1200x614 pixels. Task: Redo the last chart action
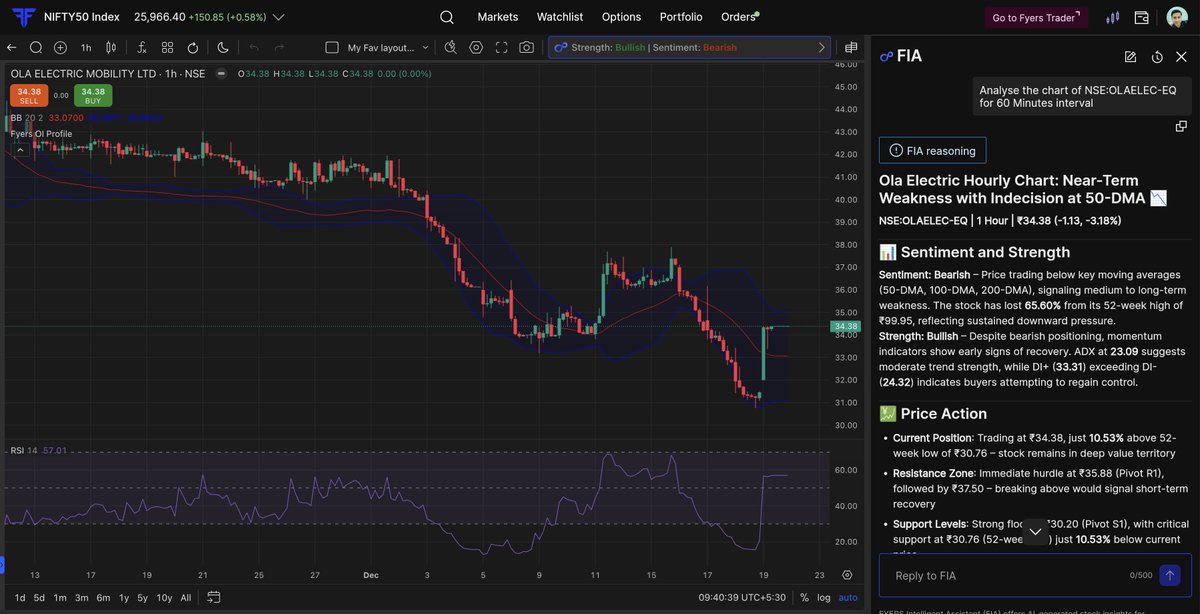(279, 47)
